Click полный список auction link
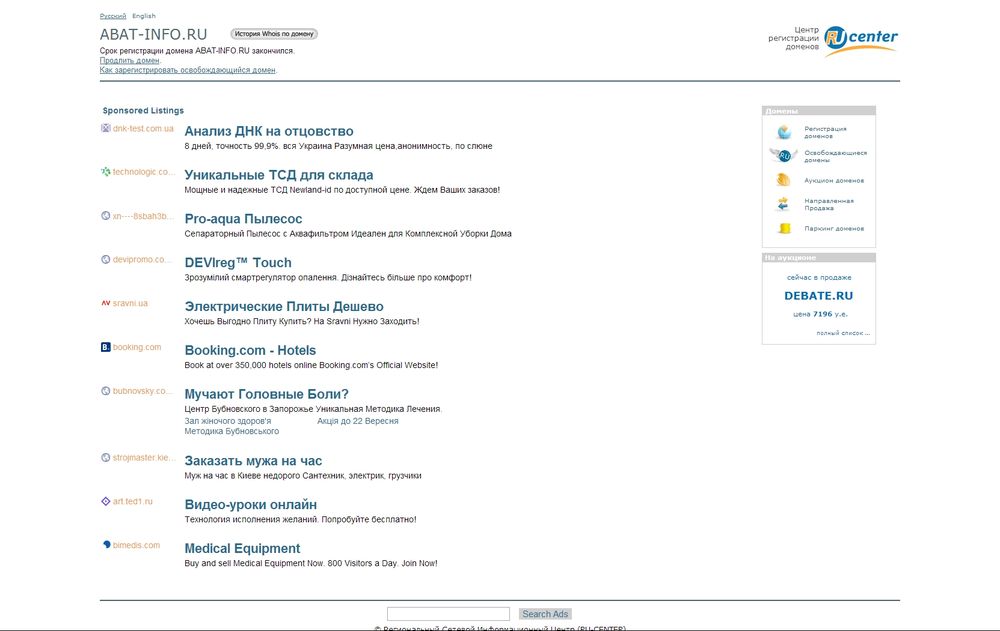 coord(843,333)
